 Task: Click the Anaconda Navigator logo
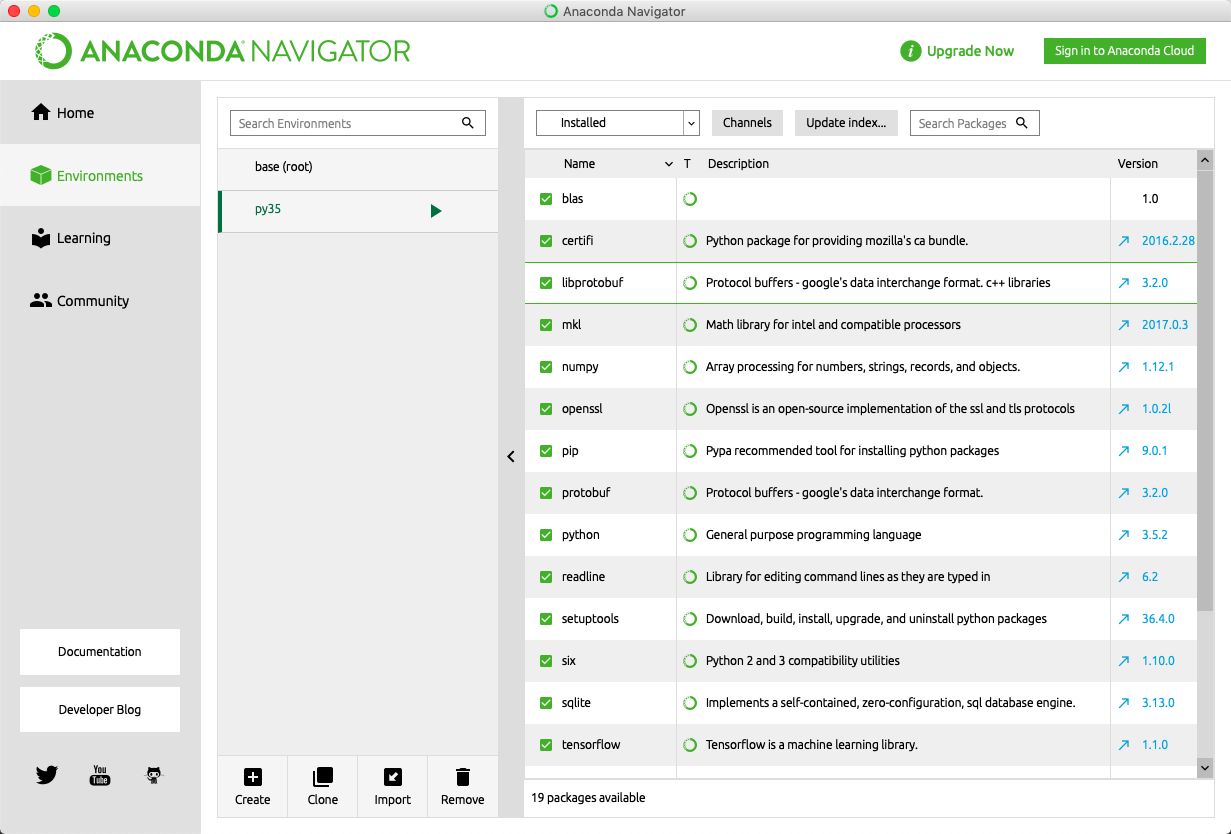click(223, 51)
